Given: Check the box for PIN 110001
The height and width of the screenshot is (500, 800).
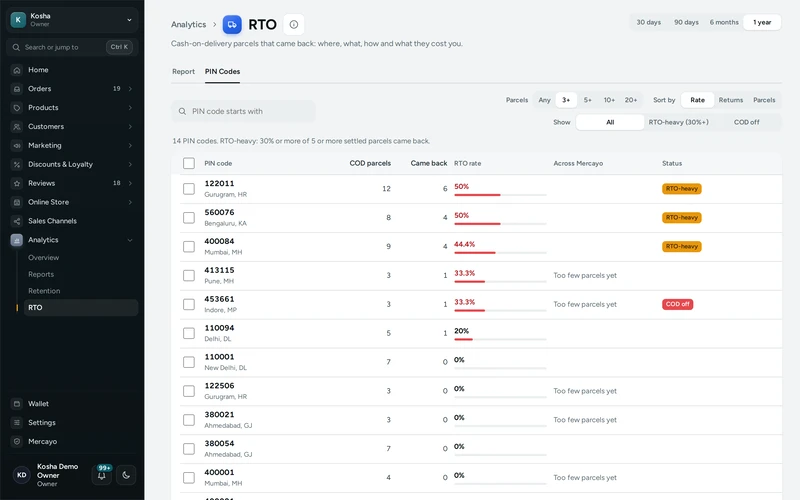Looking at the screenshot, I should (x=189, y=362).
